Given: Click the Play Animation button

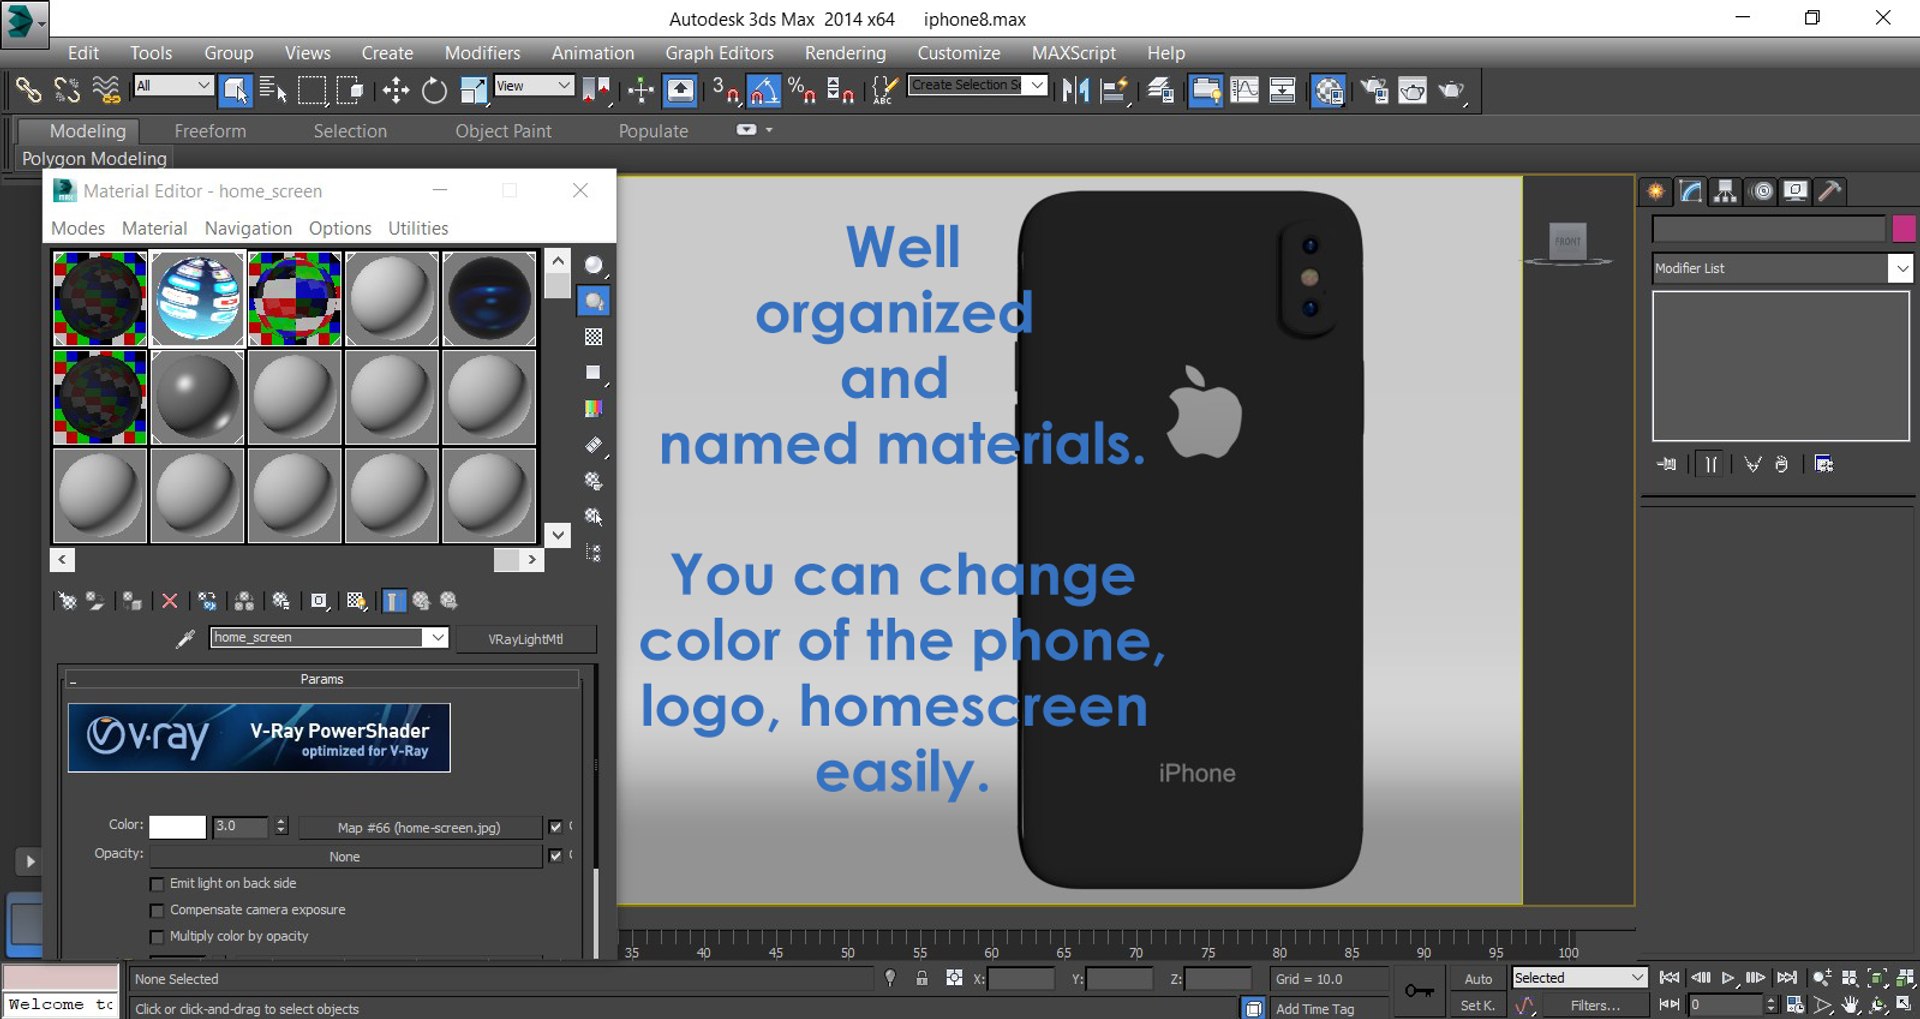Looking at the screenshot, I should [1727, 978].
